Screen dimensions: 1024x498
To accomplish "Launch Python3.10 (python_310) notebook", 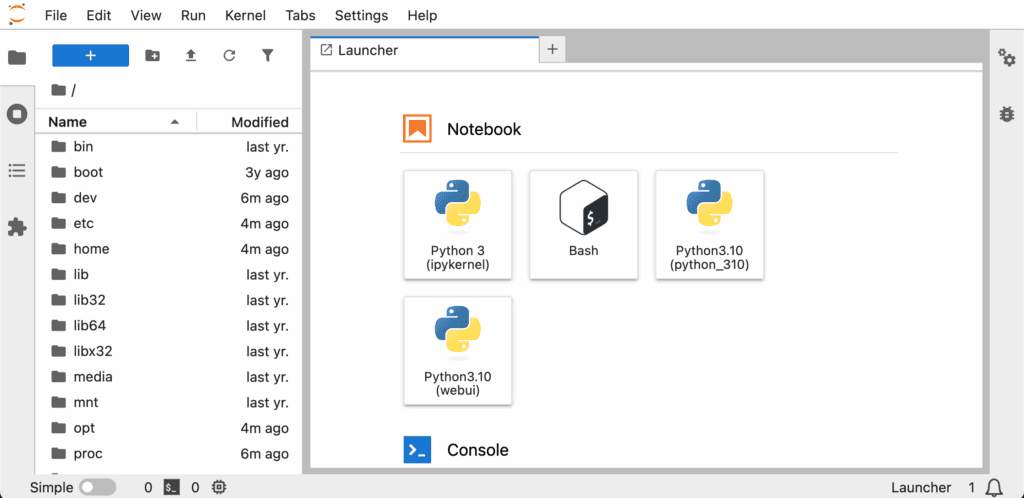I will click(x=709, y=225).
